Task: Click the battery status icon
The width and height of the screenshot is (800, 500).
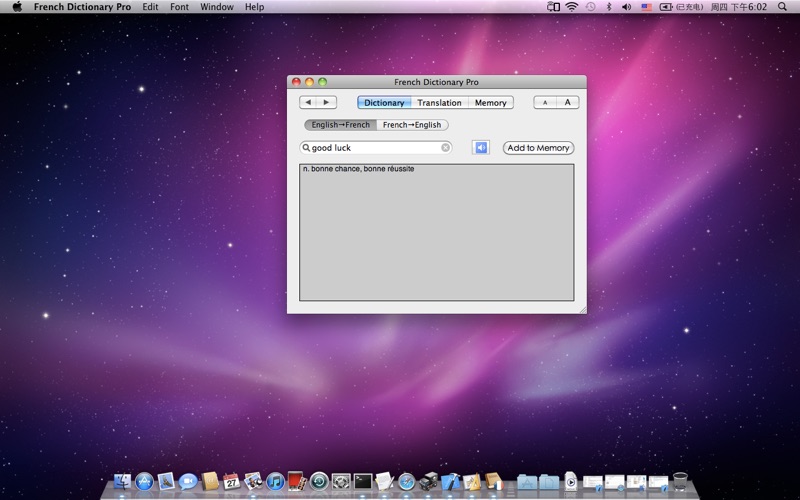Action: pos(666,7)
